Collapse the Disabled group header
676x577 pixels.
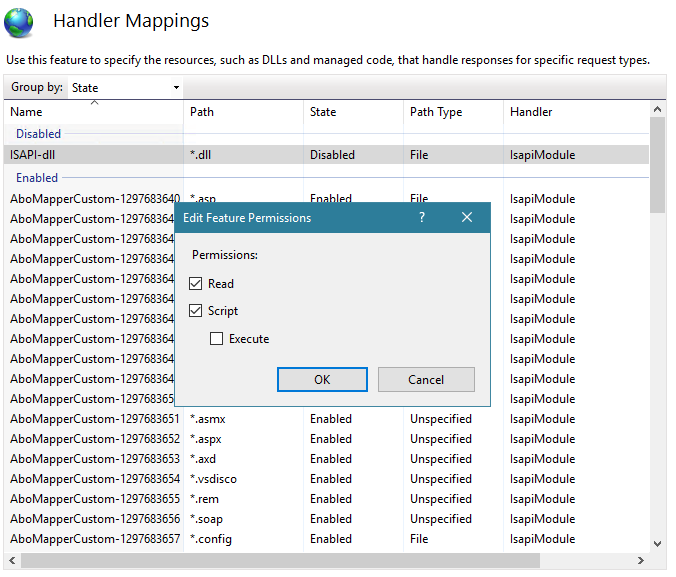(38, 134)
